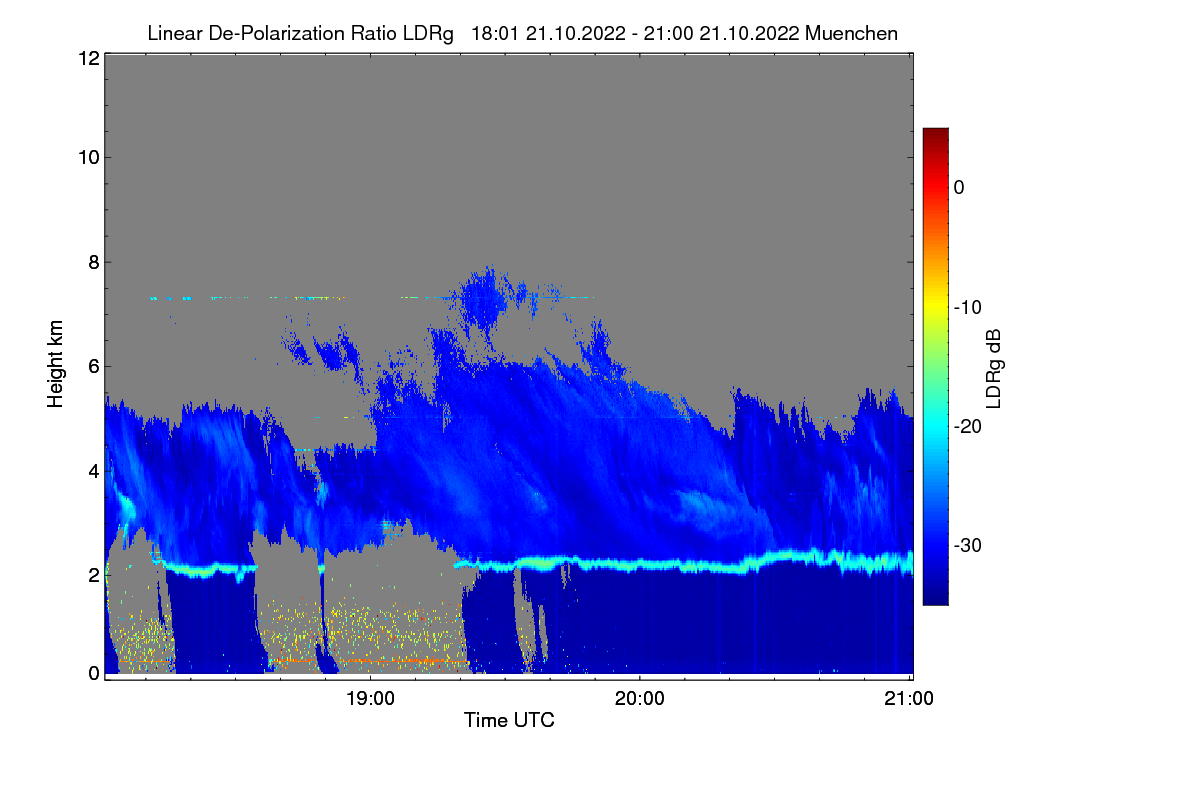Image resolution: width=1200 pixels, height=800 pixels.
Task: Click the cyan band of the colorbar near -20
Action: (935, 424)
